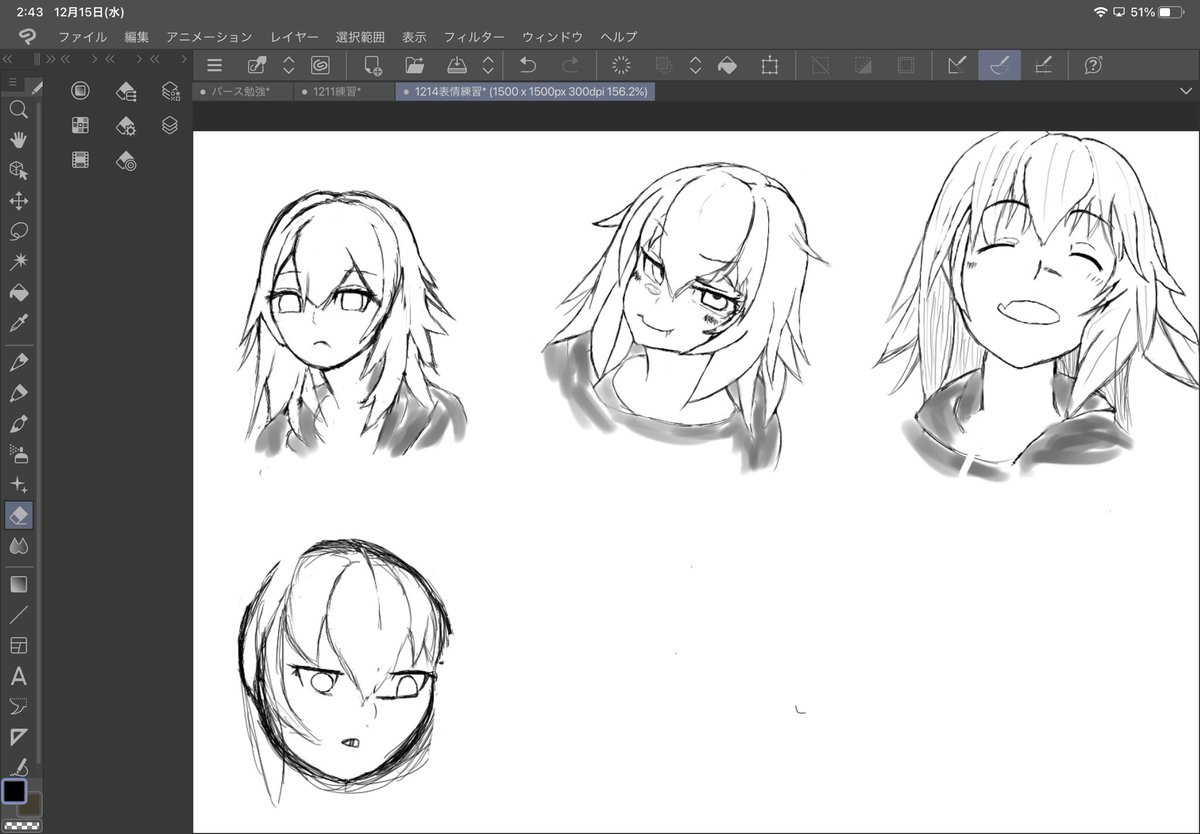Open the ファイル menu
This screenshot has height=834, width=1200.
(82, 37)
